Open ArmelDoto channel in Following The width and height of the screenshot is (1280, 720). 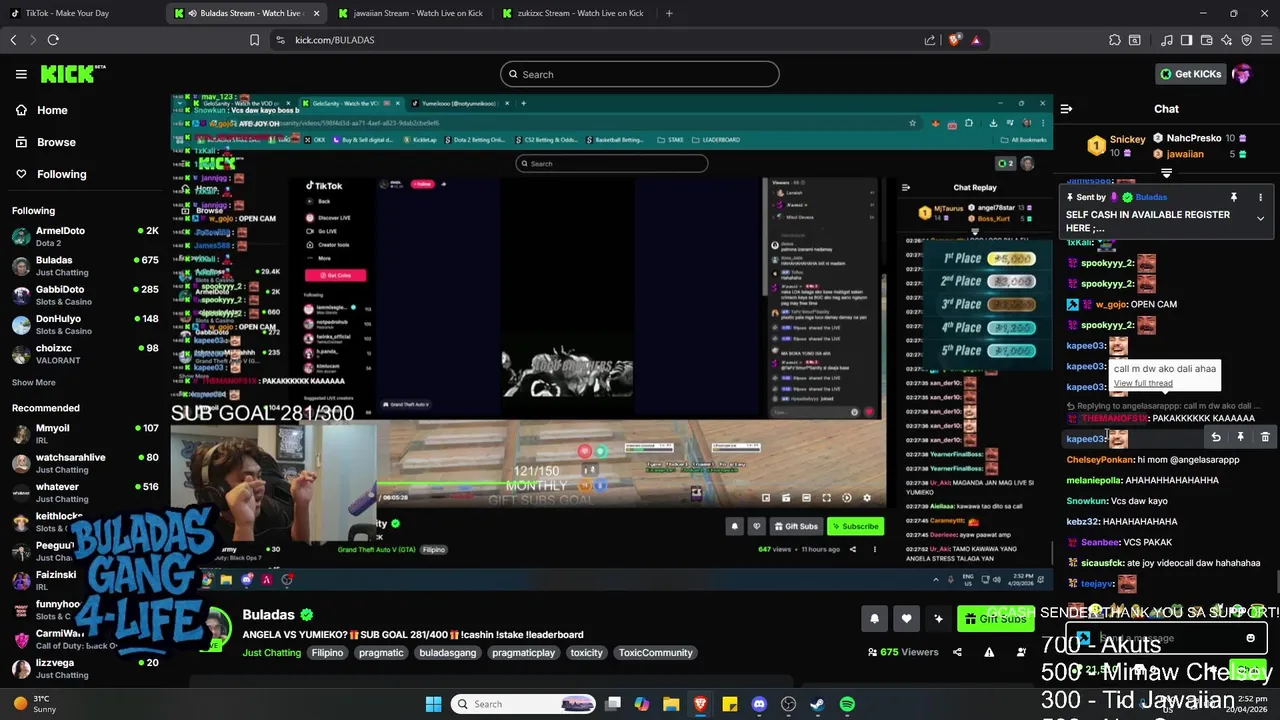85,236
